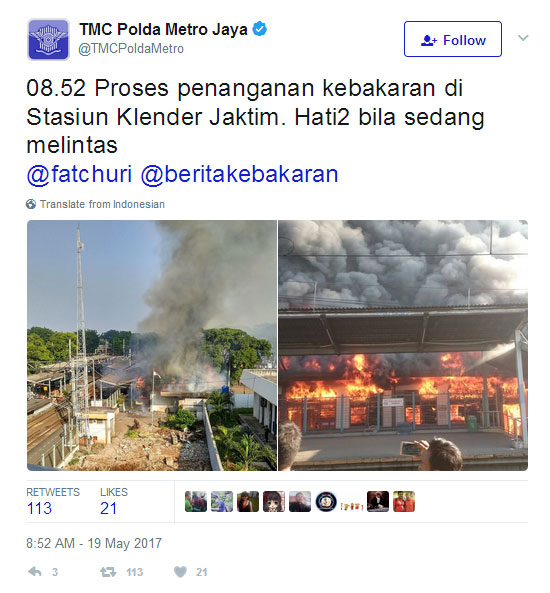
Task: Open the right burning station photo
Action: pyautogui.click(x=403, y=345)
